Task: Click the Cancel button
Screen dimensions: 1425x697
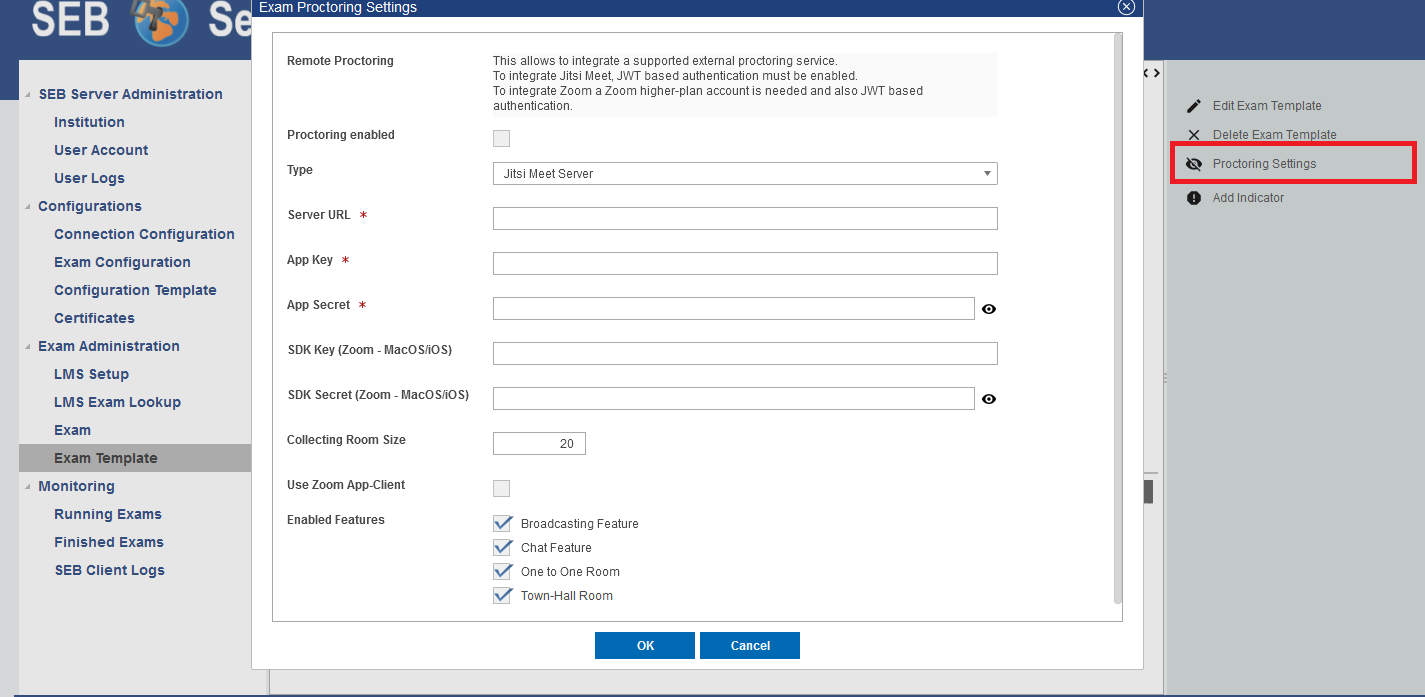Action: click(749, 645)
